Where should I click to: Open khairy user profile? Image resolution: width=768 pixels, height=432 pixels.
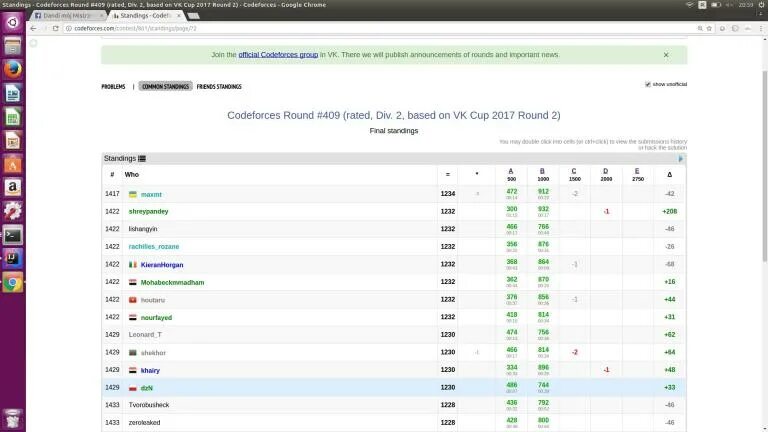pyautogui.click(x=150, y=371)
